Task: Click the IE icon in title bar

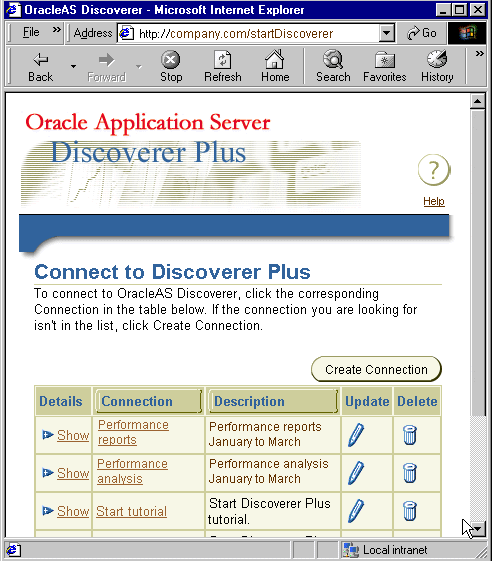Action: click(14, 10)
